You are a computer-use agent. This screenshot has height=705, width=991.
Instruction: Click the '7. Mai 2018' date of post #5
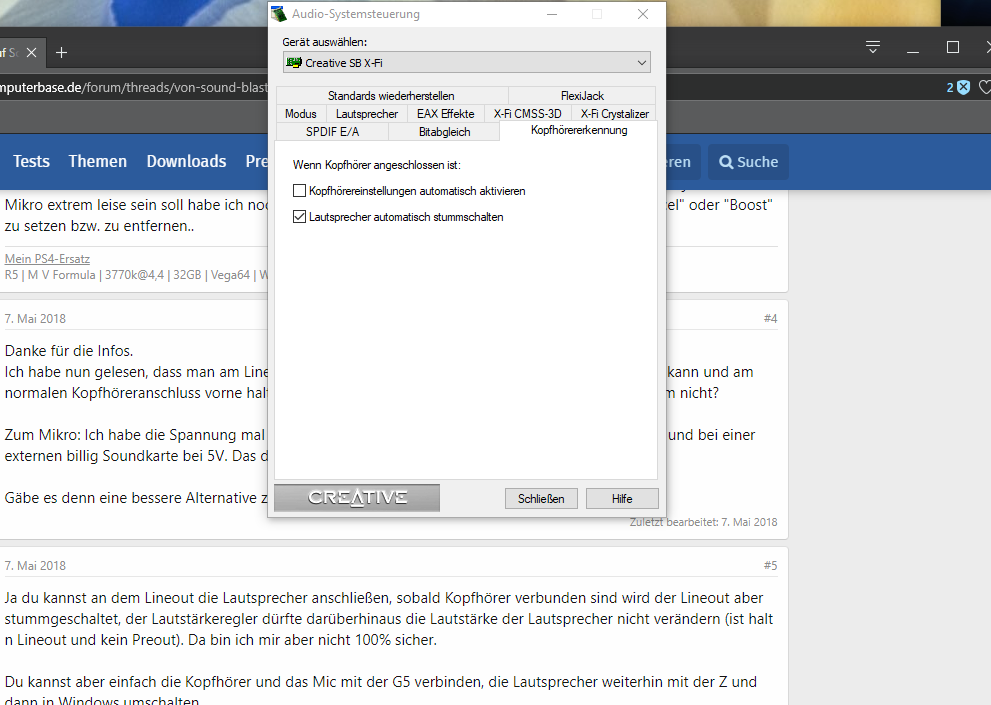point(35,566)
